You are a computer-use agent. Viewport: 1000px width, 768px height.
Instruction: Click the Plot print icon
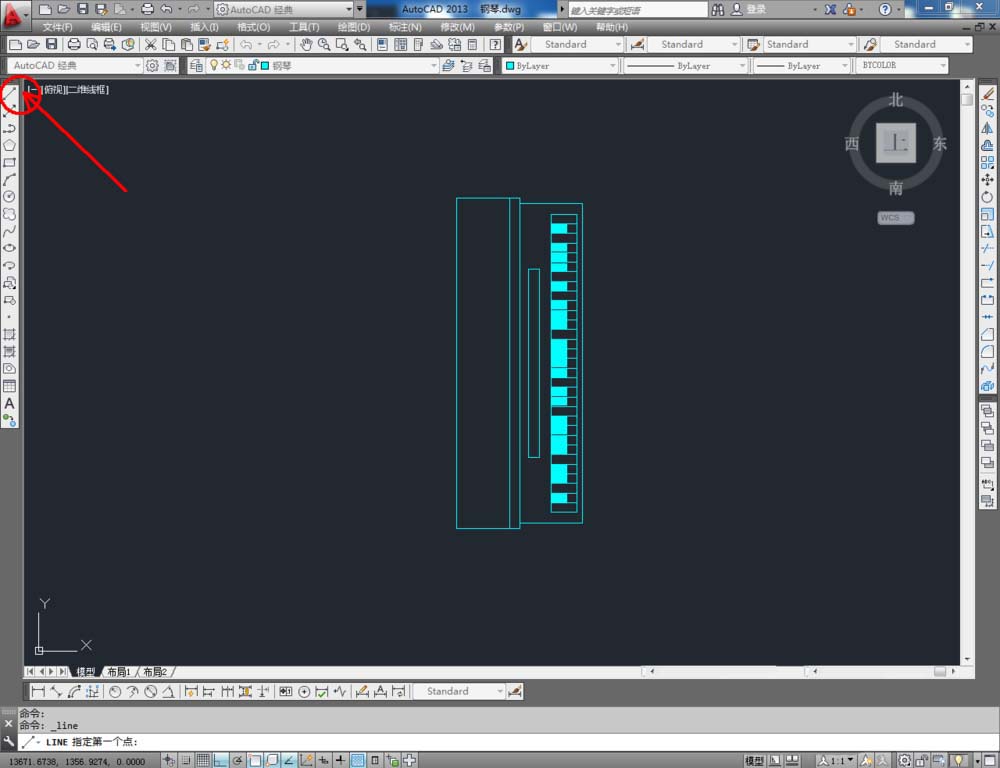click(74, 44)
